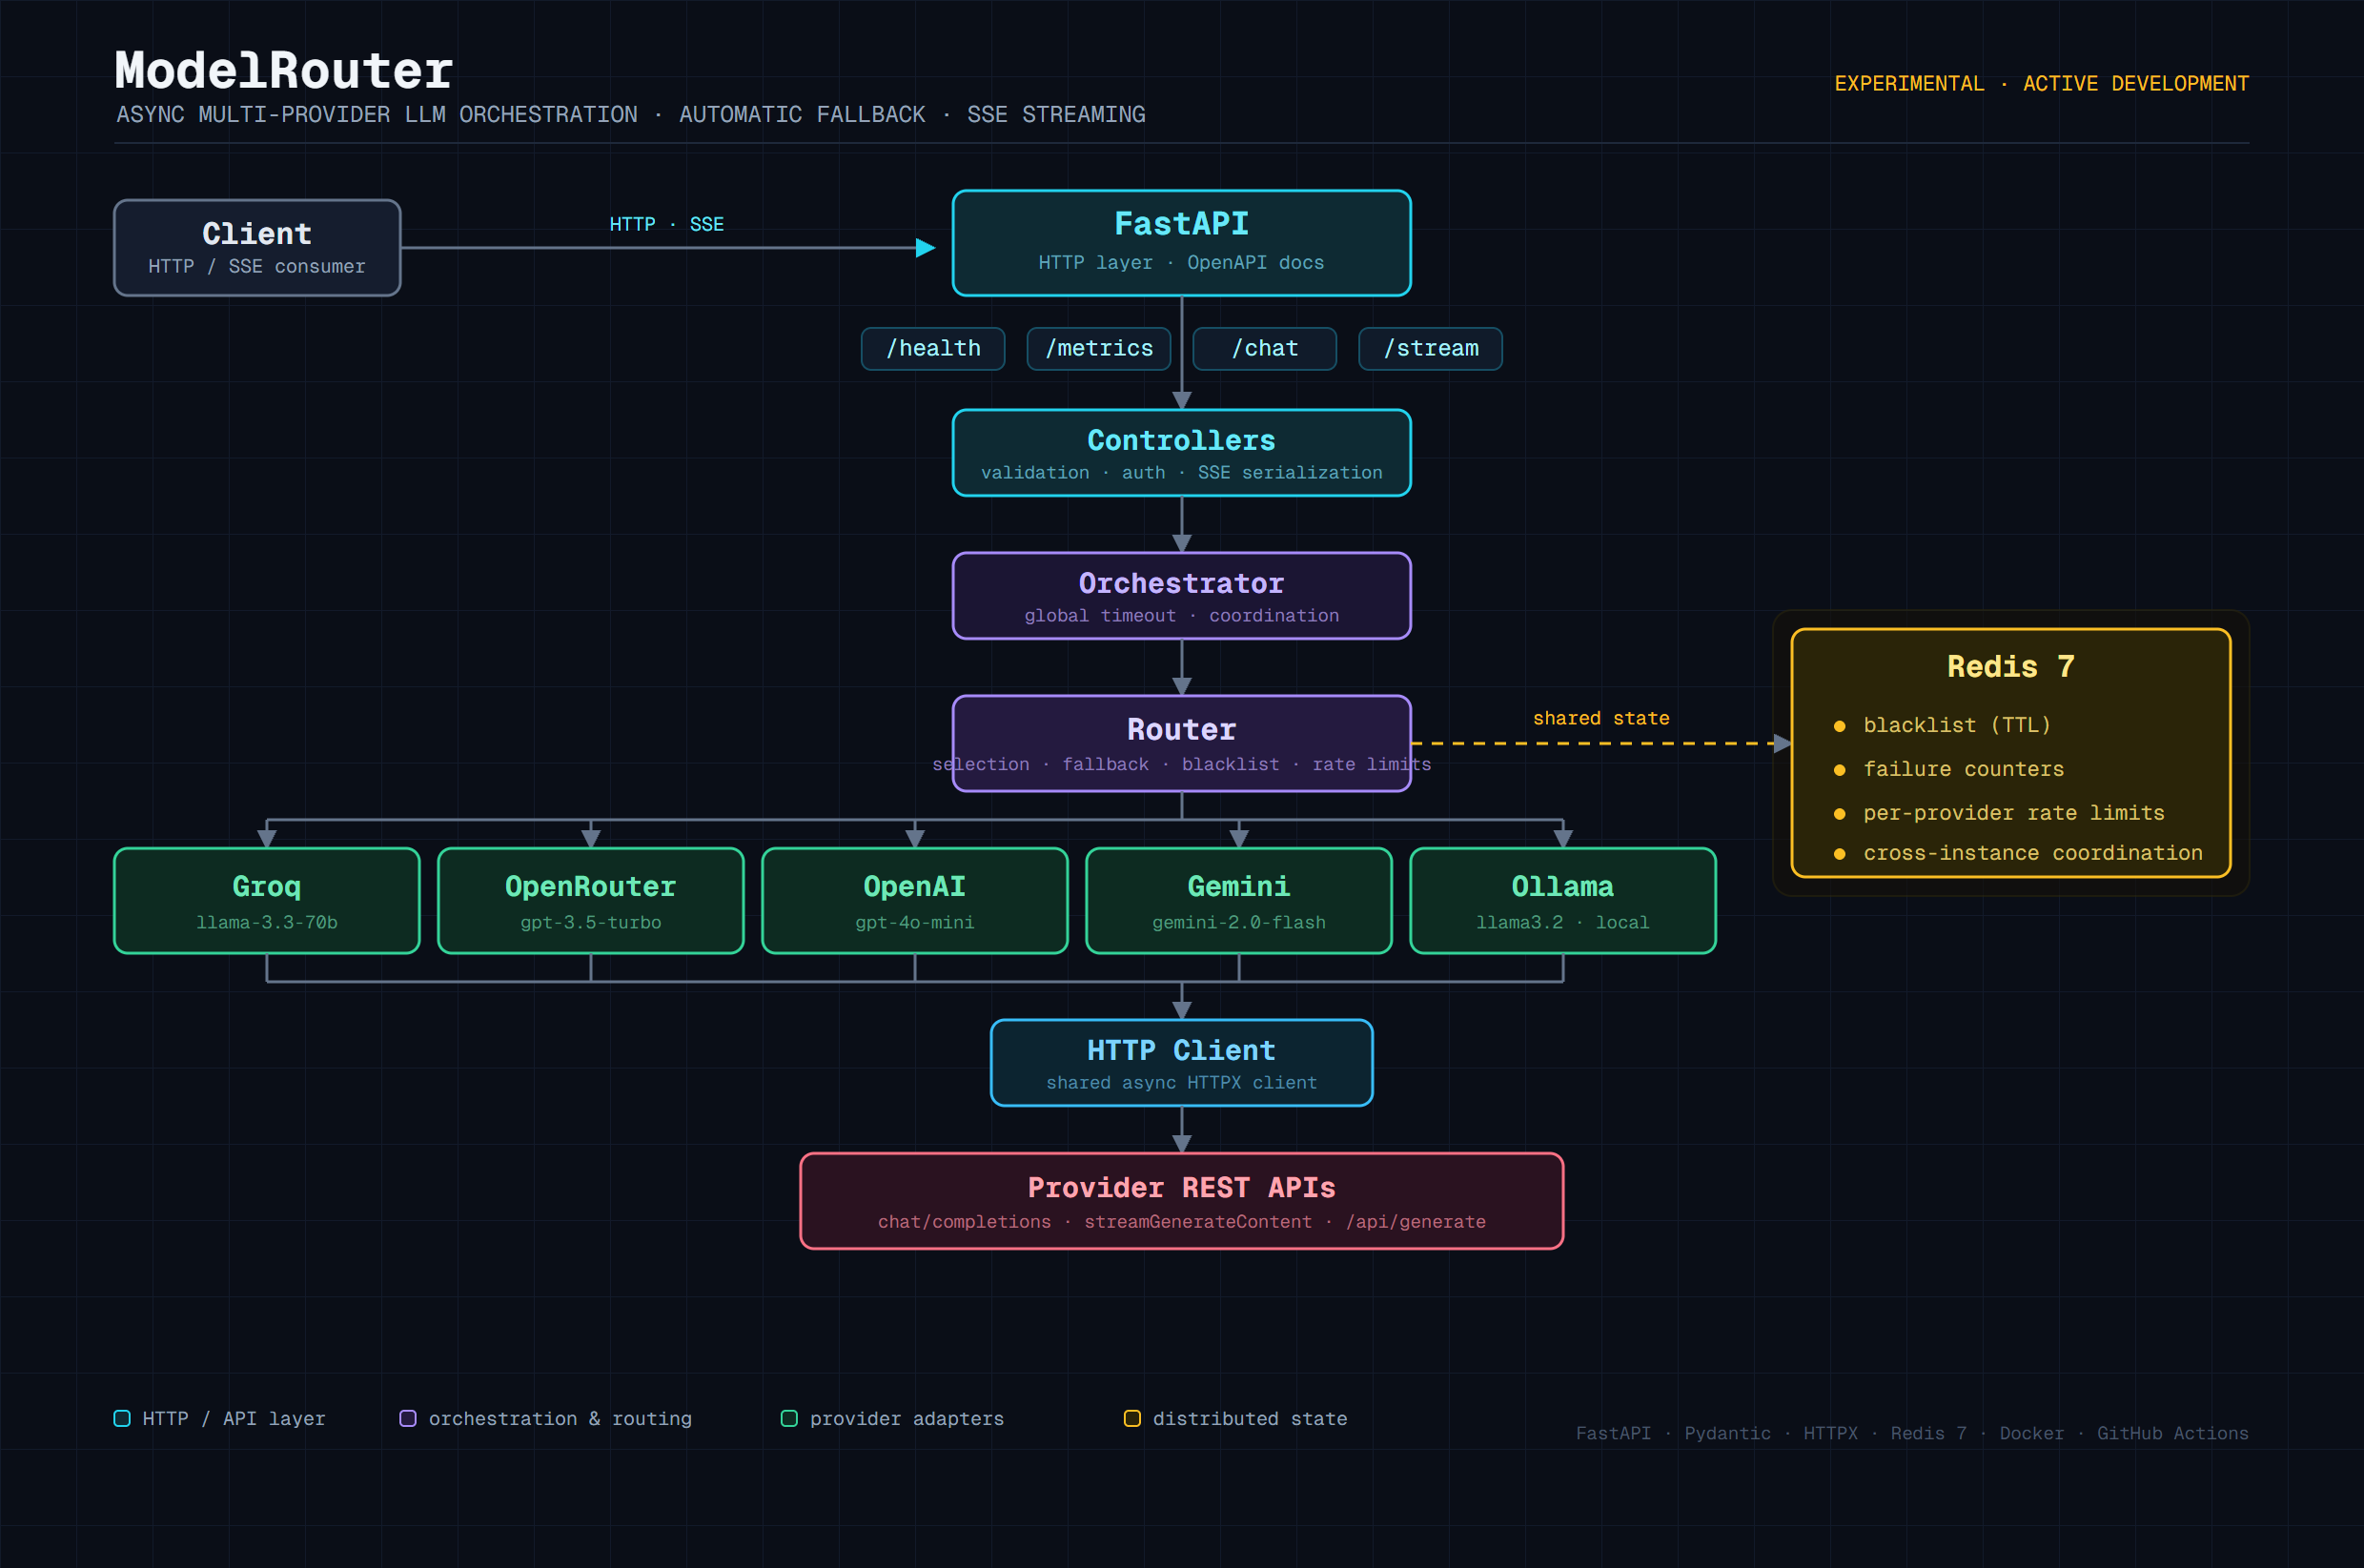Image resolution: width=2364 pixels, height=1568 pixels.
Task: Click the /stream endpoint chip
Action: point(1431,349)
